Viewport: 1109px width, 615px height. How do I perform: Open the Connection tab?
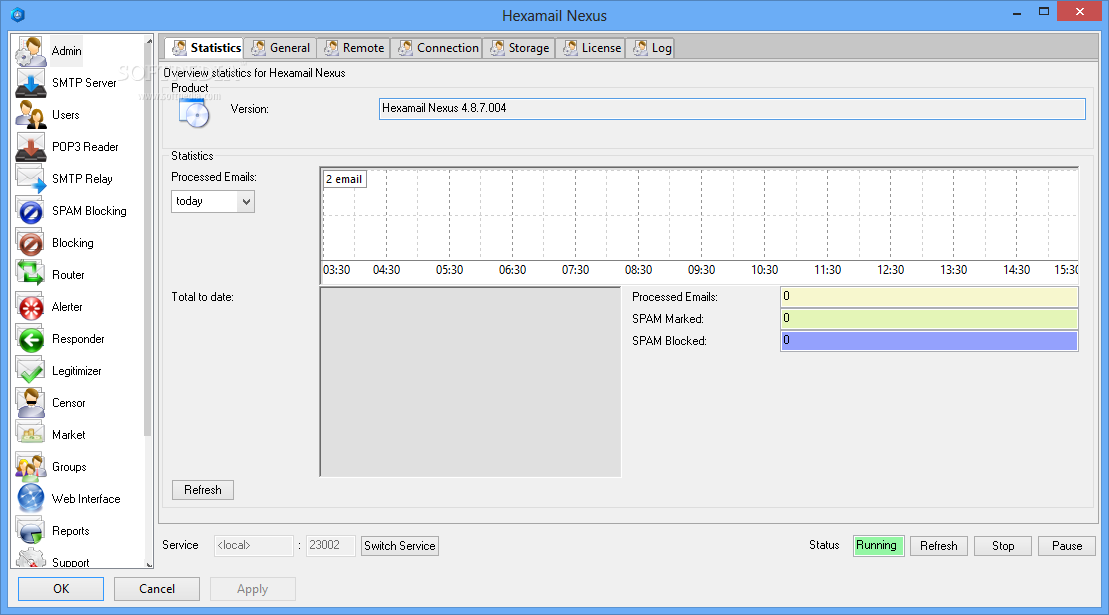[438, 48]
